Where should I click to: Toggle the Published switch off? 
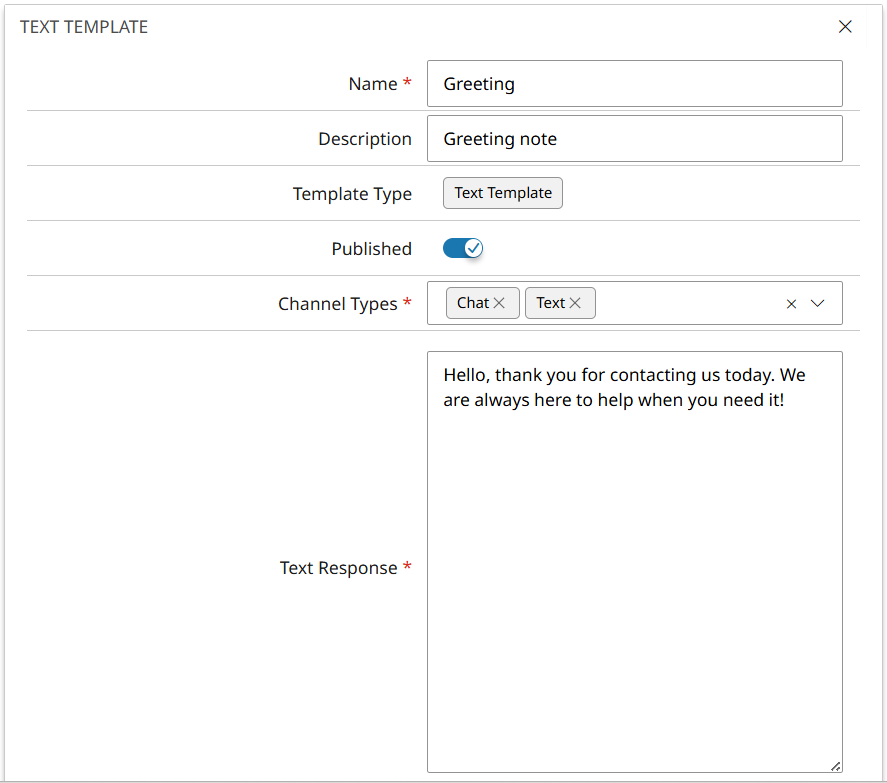coord(463,248)
